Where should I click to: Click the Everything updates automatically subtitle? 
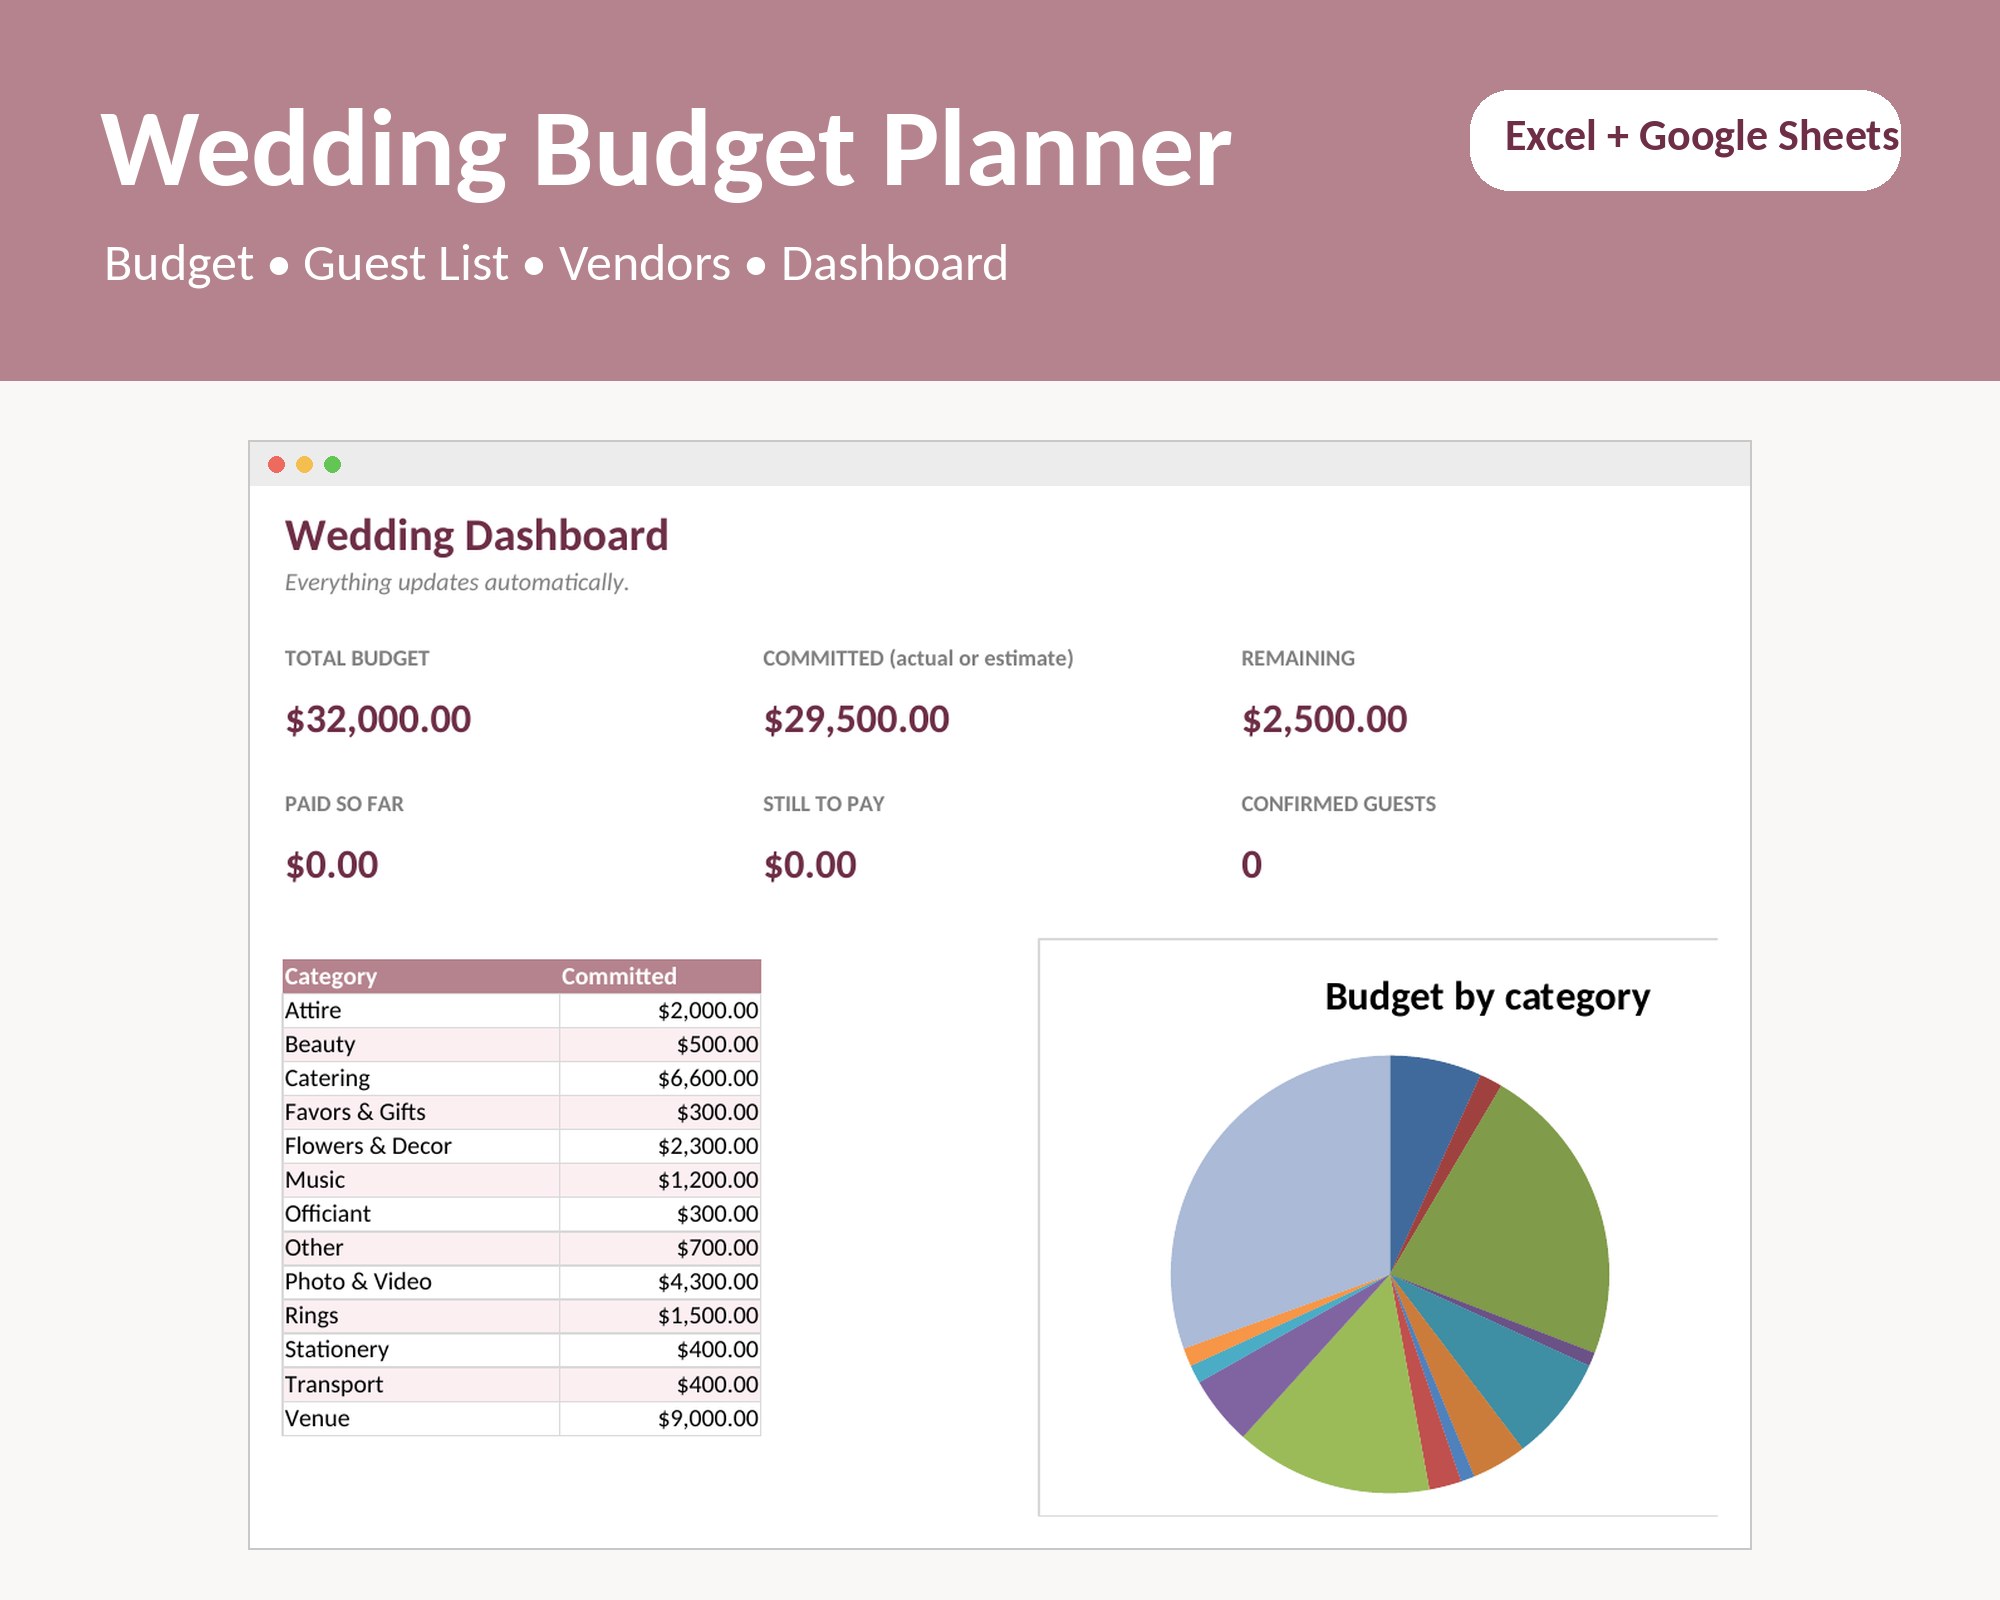tap(457, 582)
